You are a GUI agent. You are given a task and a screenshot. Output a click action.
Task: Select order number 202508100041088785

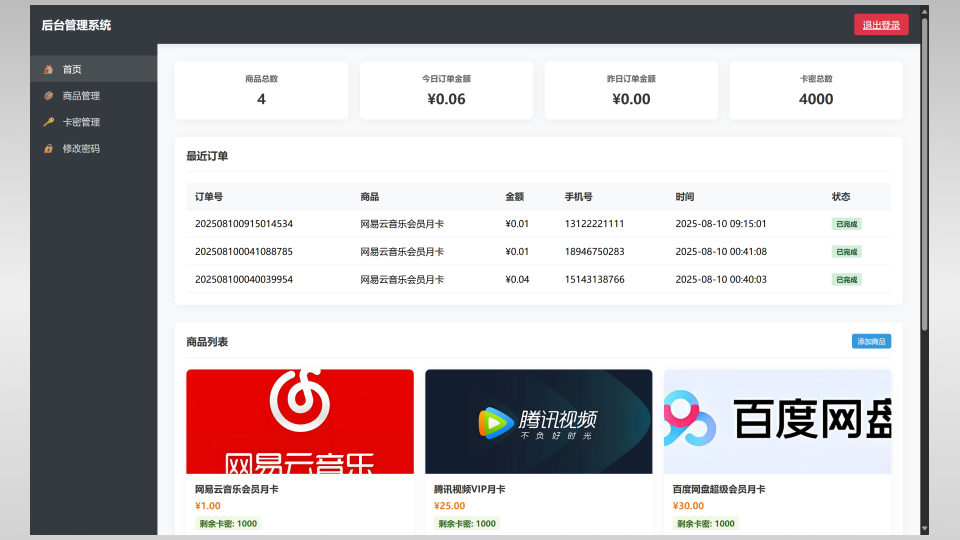[x=244, y=251]
